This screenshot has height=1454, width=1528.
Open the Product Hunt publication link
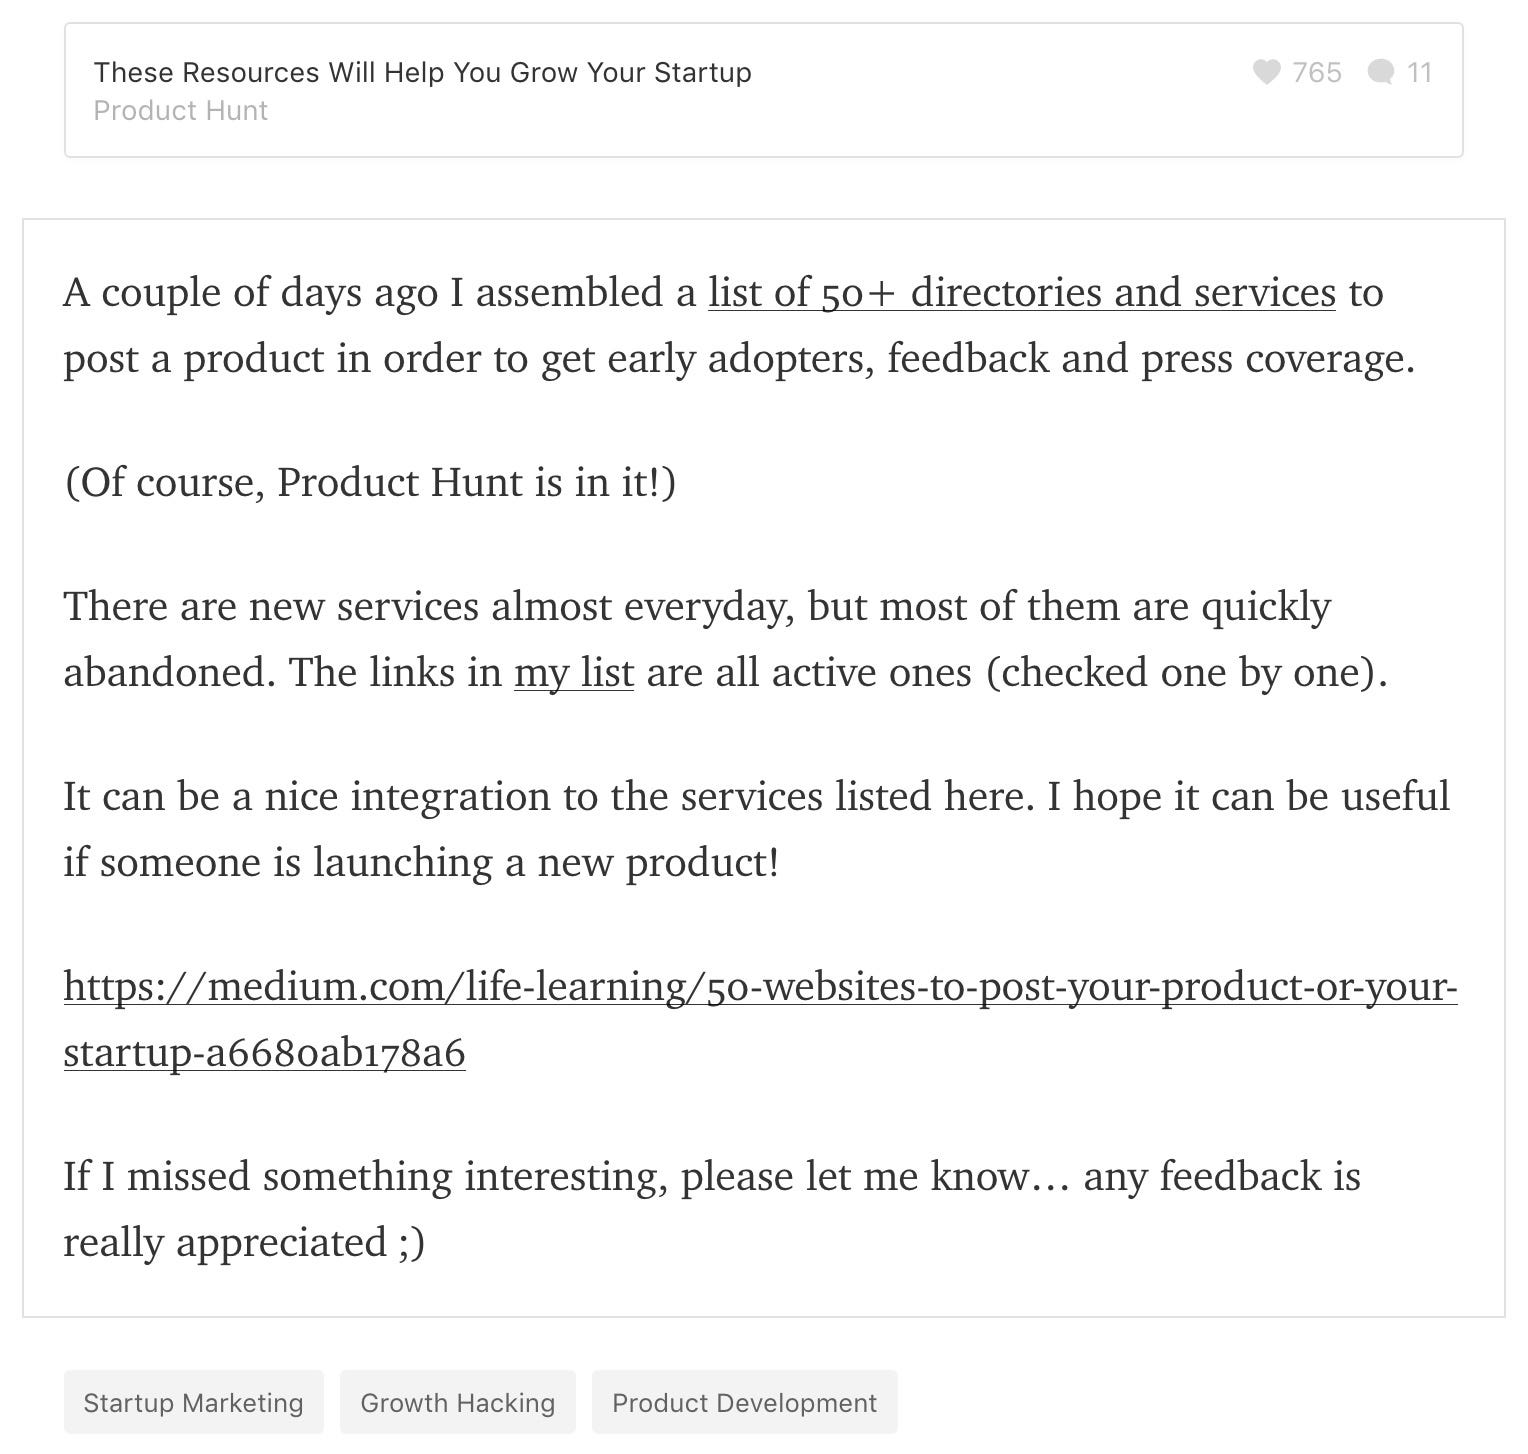(180, 110)
